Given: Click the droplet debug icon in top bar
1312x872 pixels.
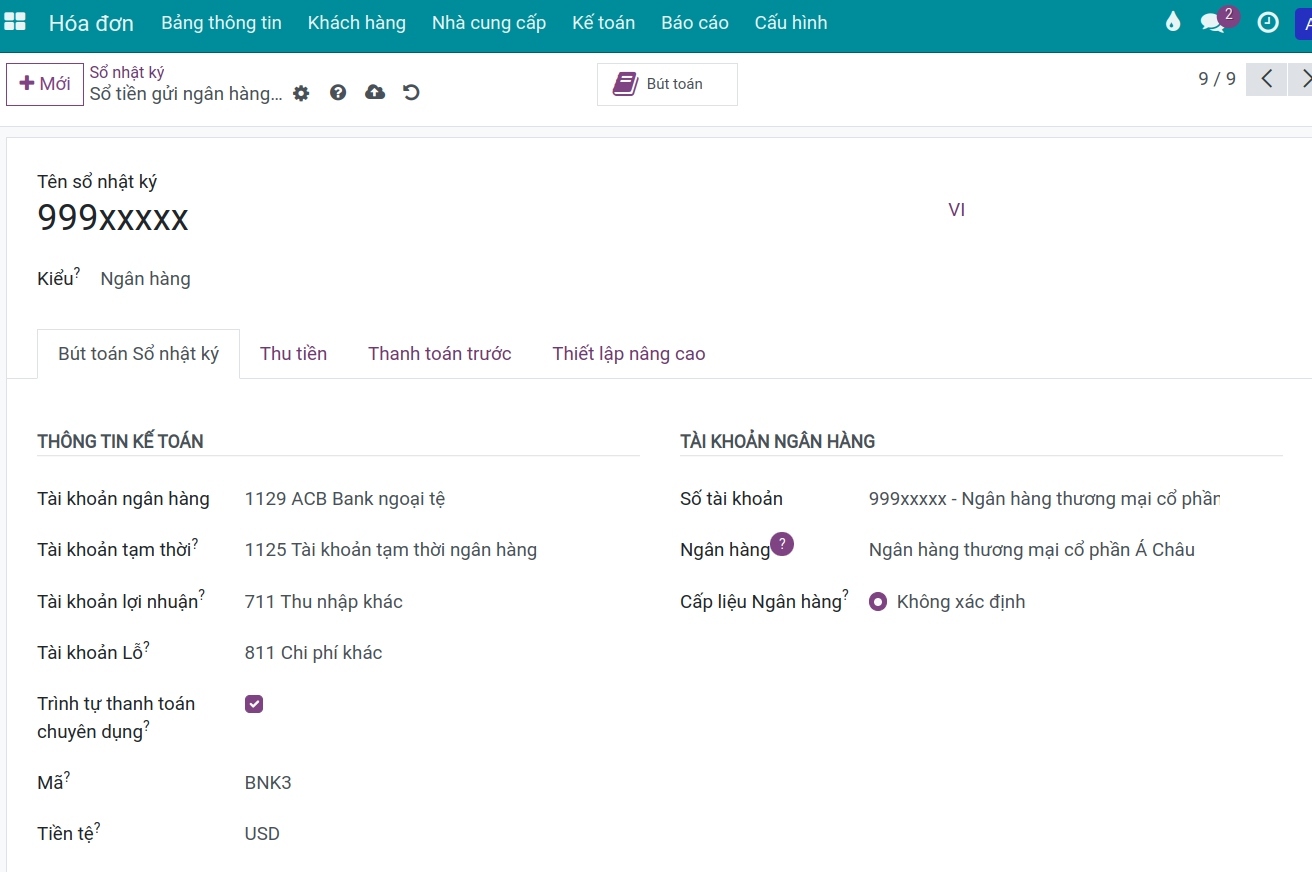Looking at the screenshot, I should [1173, 22].
